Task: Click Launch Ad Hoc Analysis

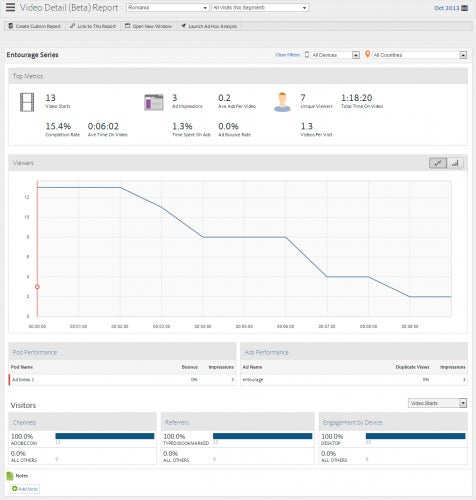Action: [209, 26]
